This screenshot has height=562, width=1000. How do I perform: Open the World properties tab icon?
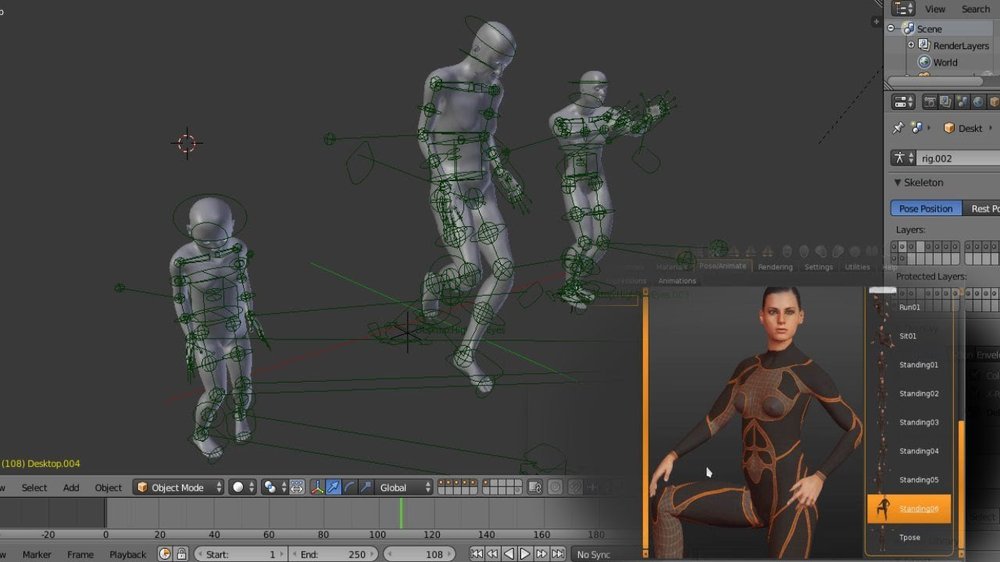pyautogui.click(x=977, y=102)
